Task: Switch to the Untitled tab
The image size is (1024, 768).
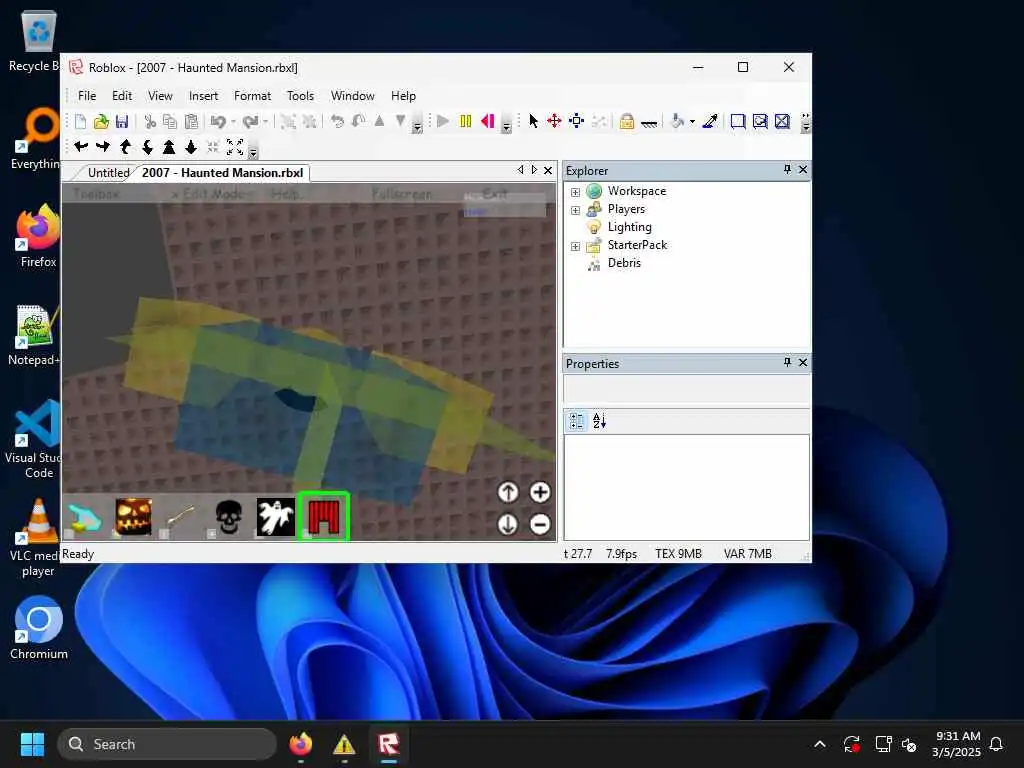Action: 108,172
